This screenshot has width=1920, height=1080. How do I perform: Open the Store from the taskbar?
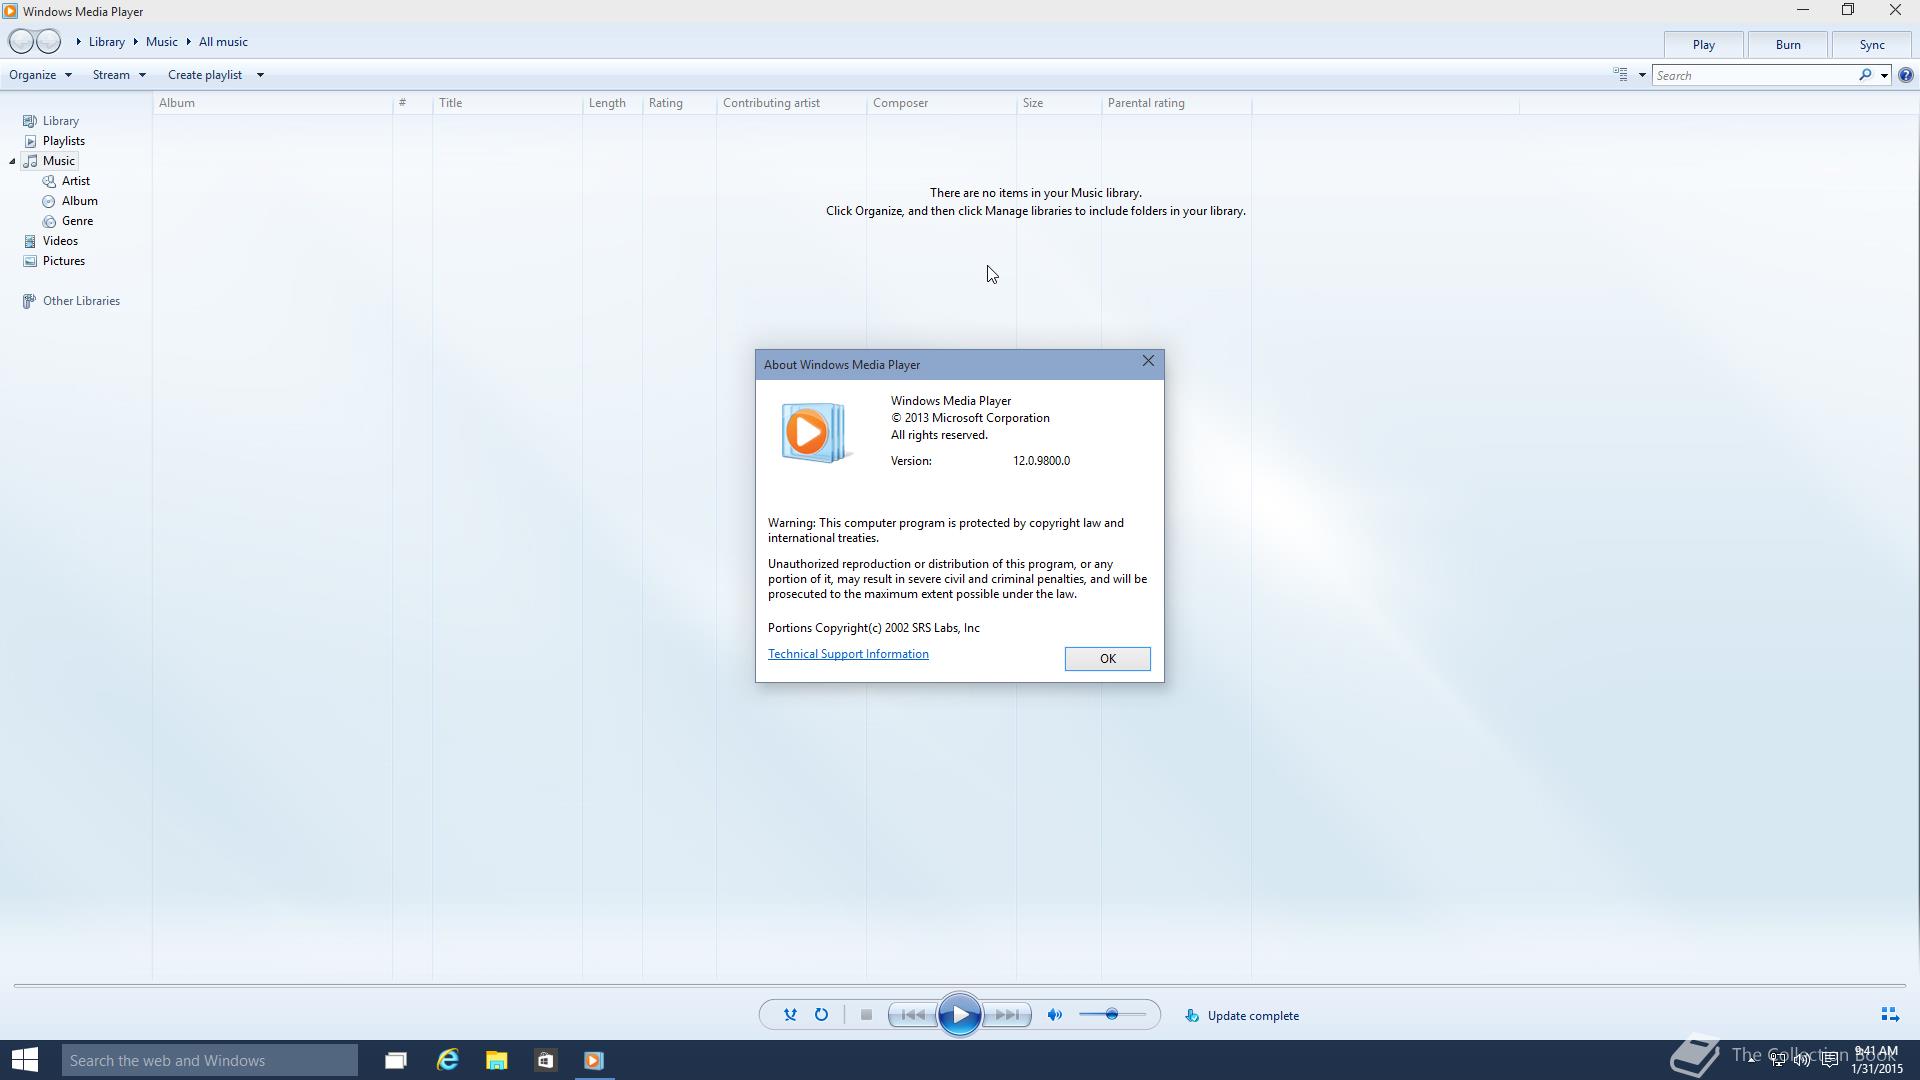pos(545,1060)
